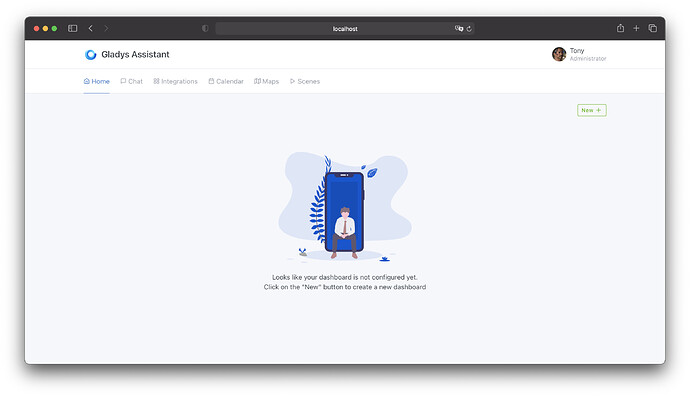The width and height of the screenshot is (690, 396).
Task: Click the Gladys Assistant title text
Action: [x=135, y=55]
